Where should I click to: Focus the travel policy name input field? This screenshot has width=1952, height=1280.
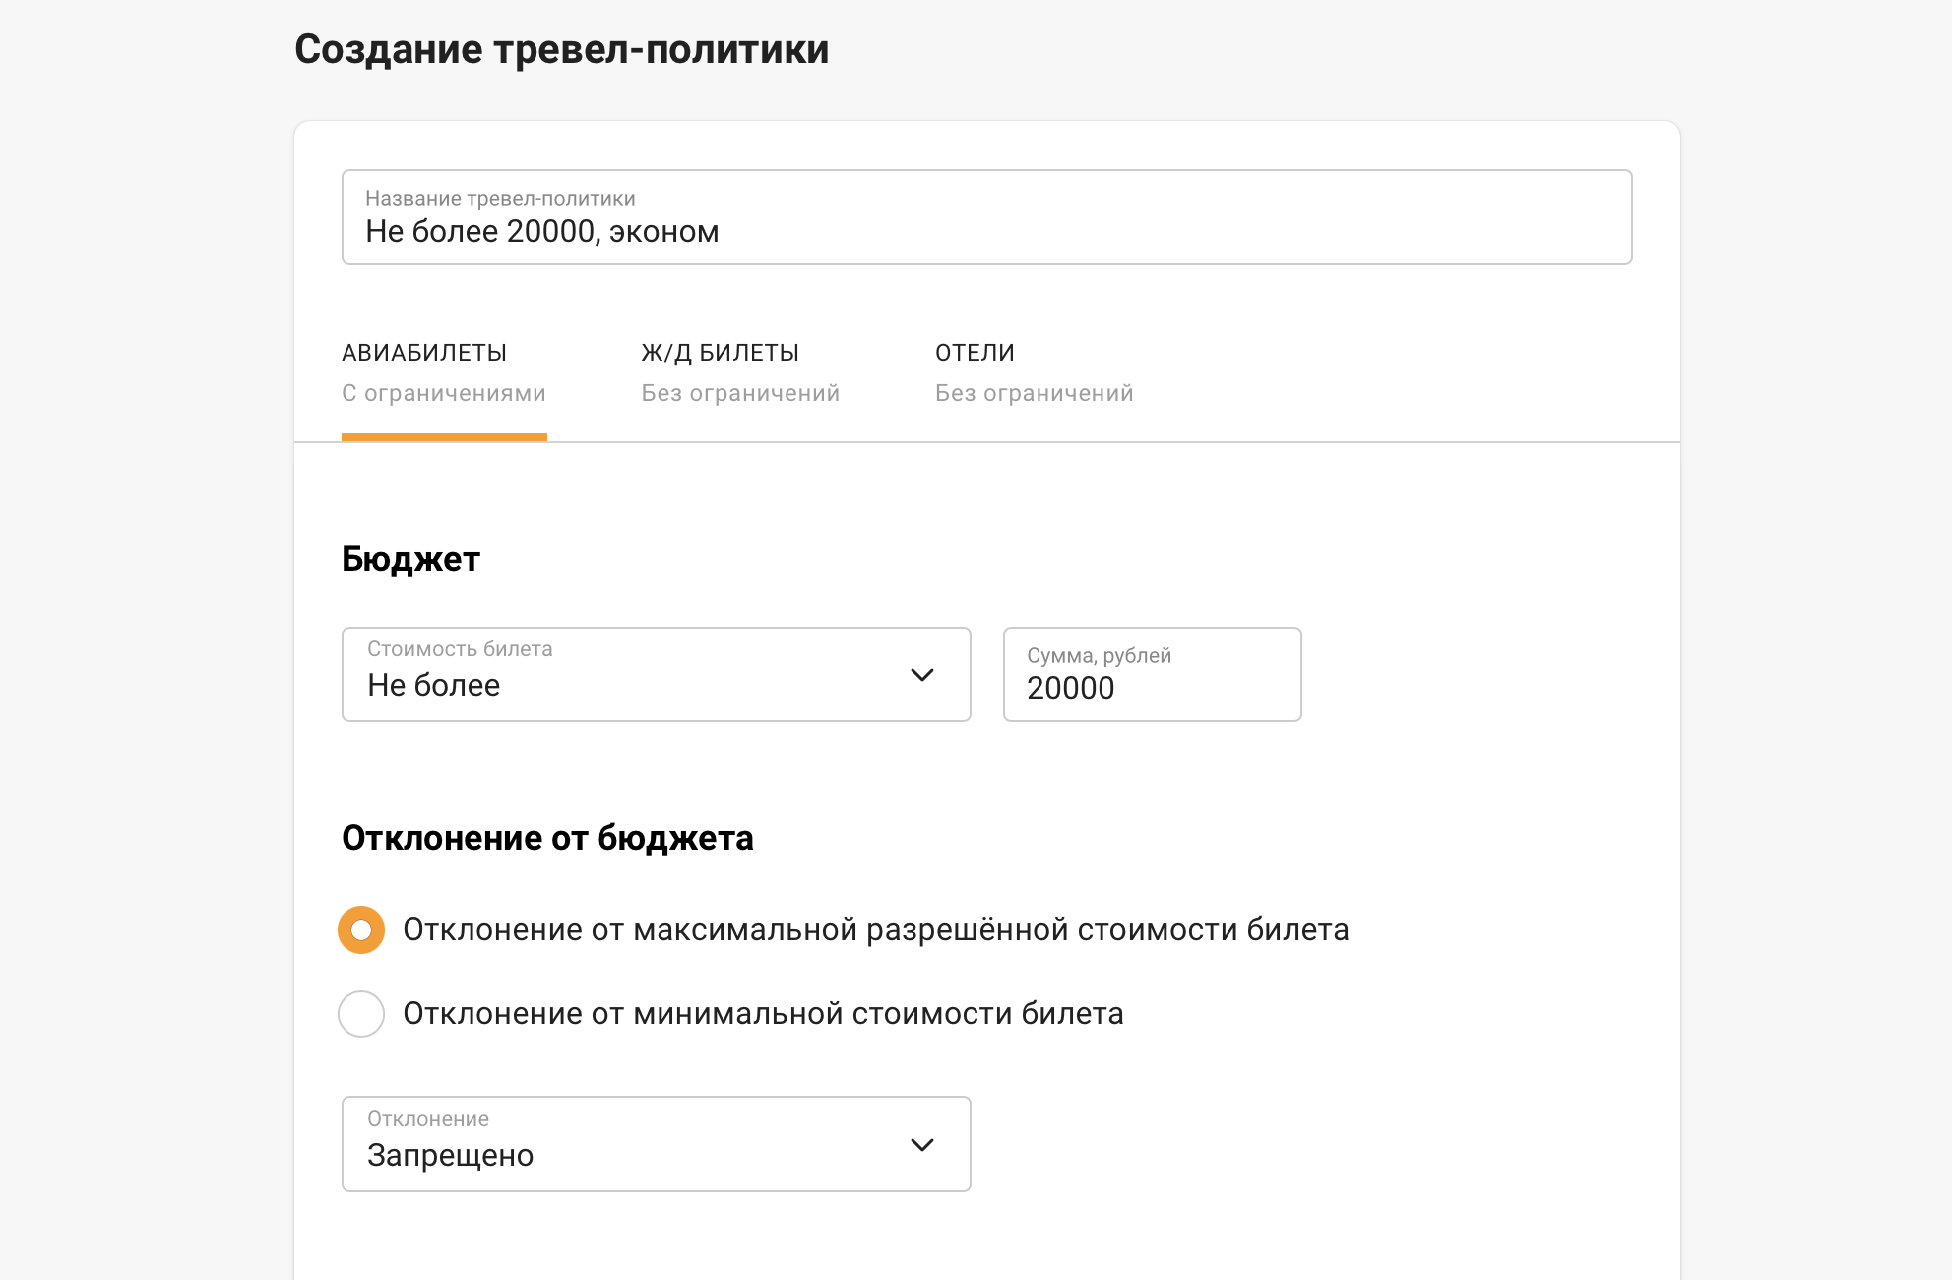tap(987, 218)
